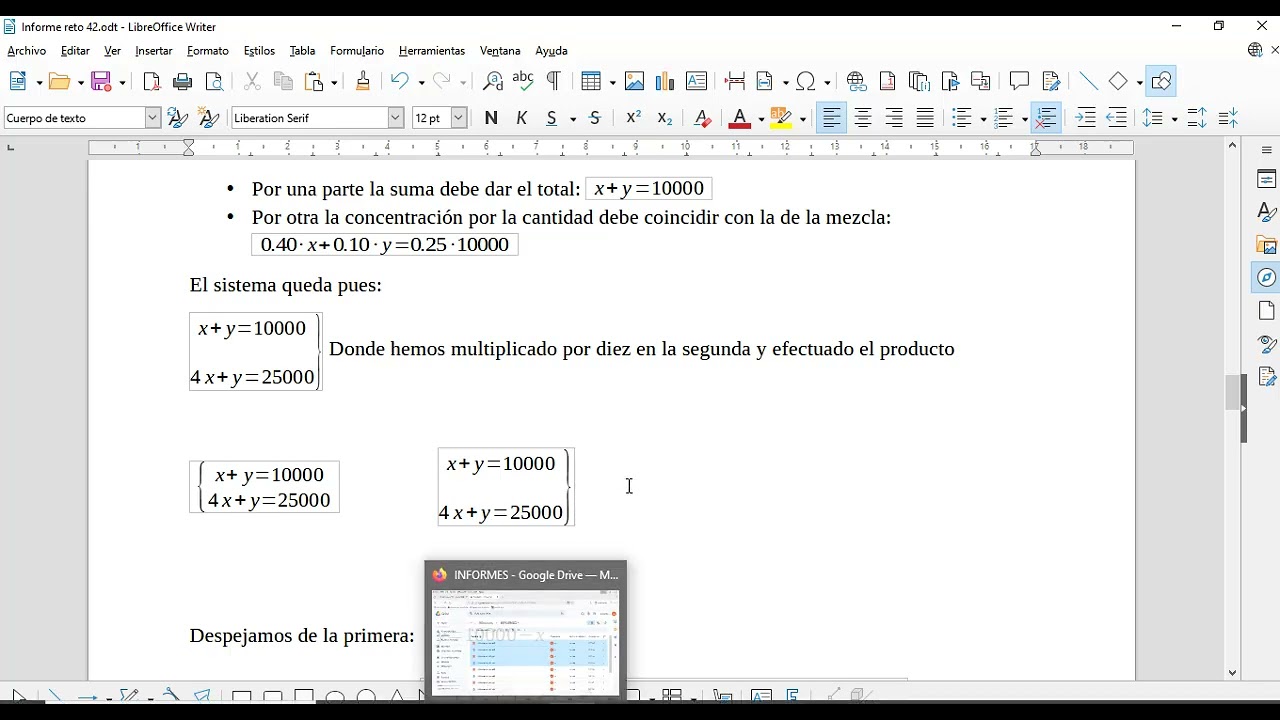Align paragraph left
The image size is (1280, 720).
click(x=831, y=118)
